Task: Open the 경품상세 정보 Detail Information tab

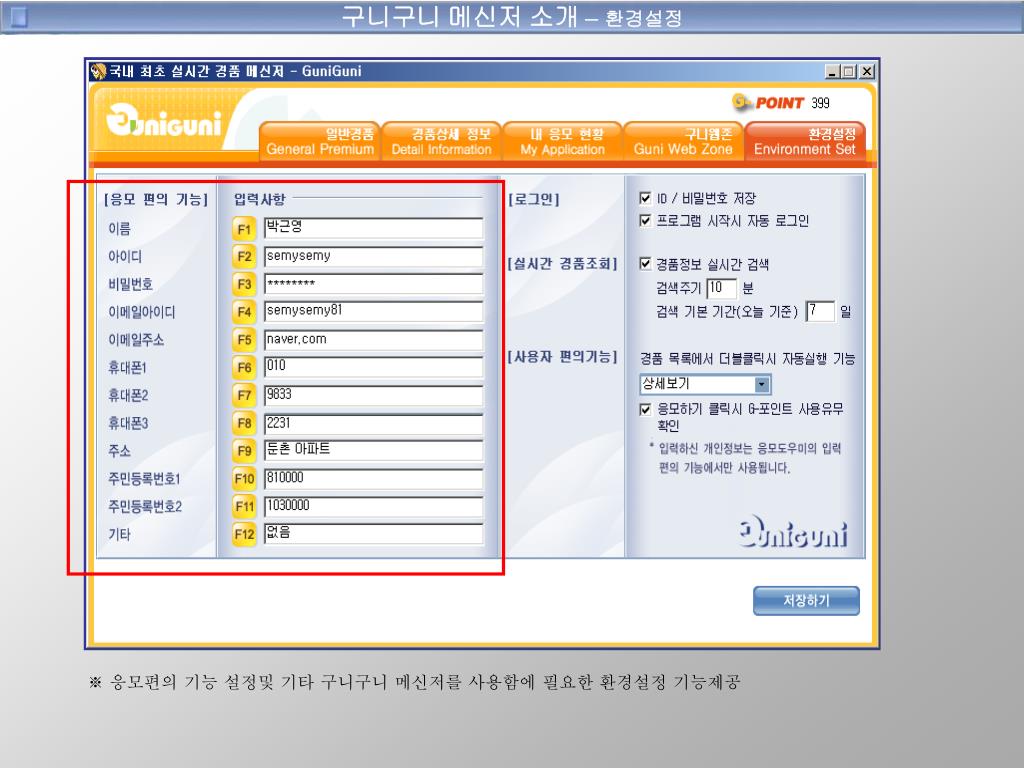Action: point(441,141)
